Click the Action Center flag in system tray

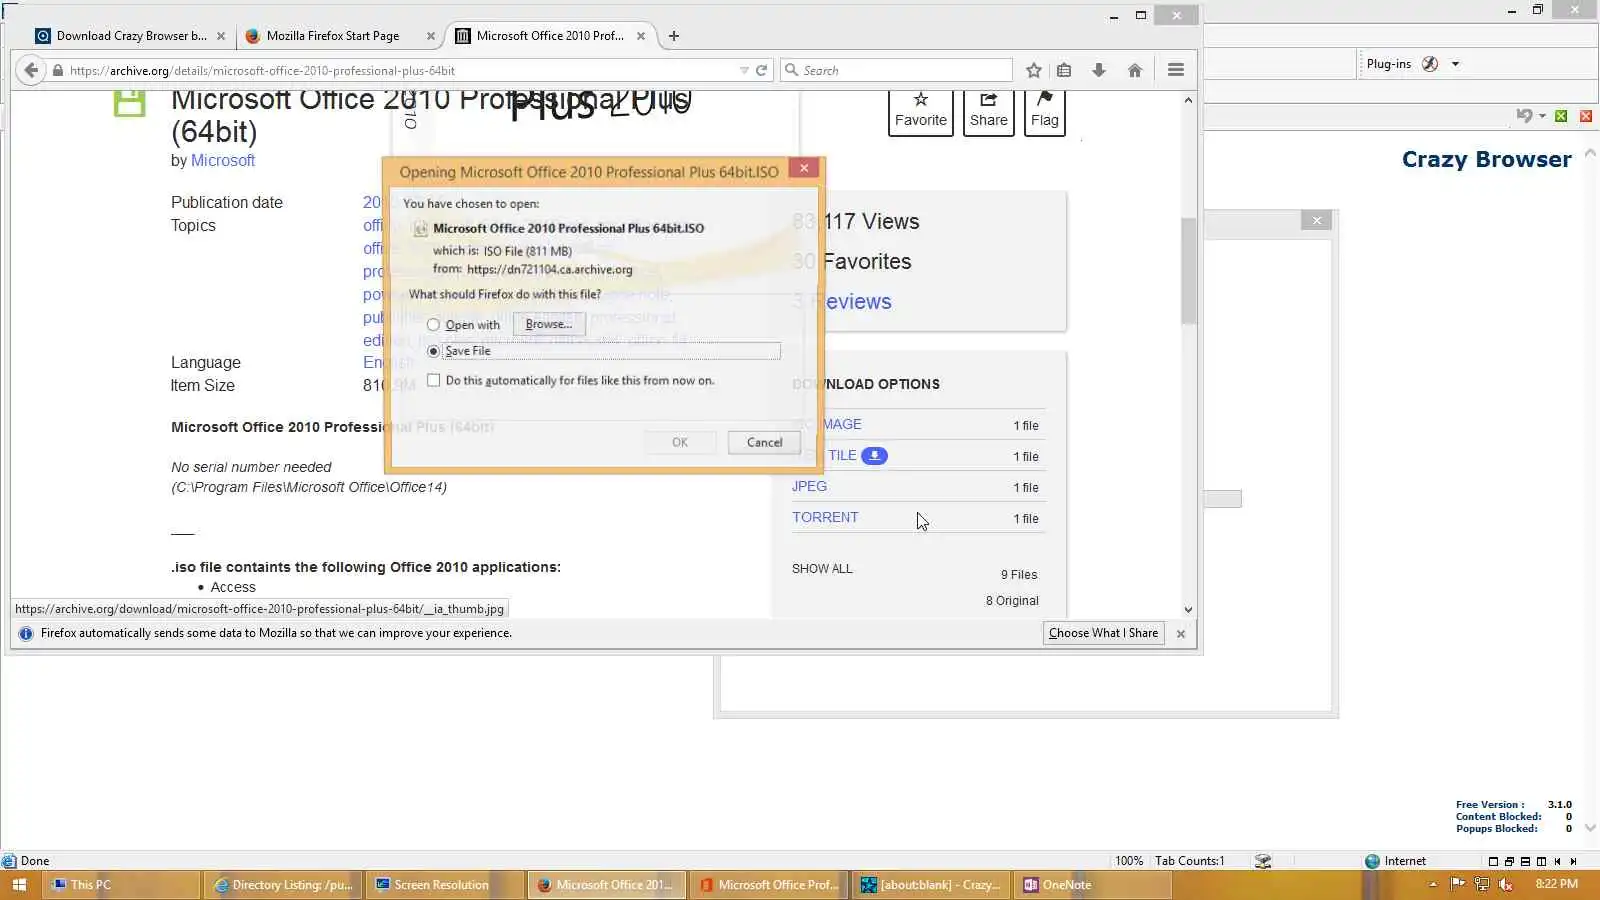[x=1457, y=884]
